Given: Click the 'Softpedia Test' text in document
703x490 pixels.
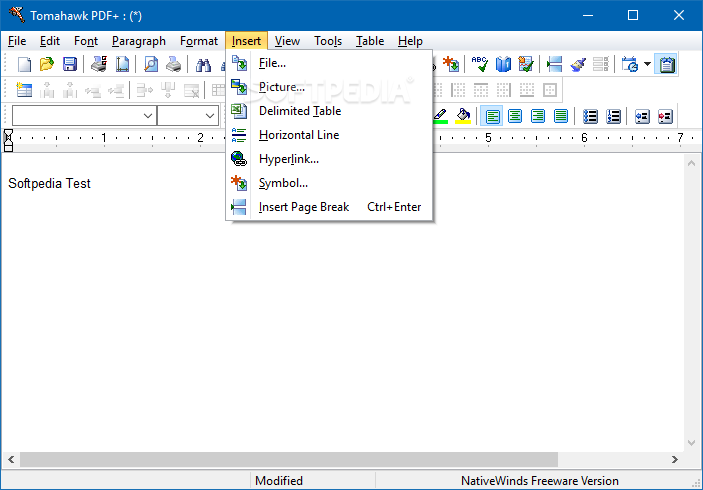Looking at the screenshot, I should 49,183.
